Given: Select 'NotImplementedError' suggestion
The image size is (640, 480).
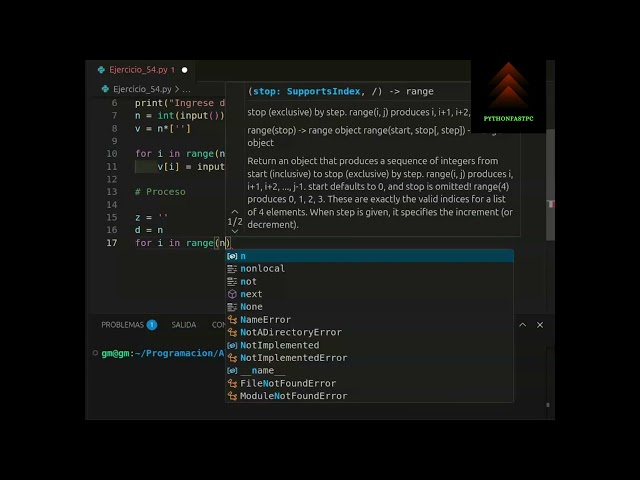Looking at the screenshot, I should click(x=369, y=358).
